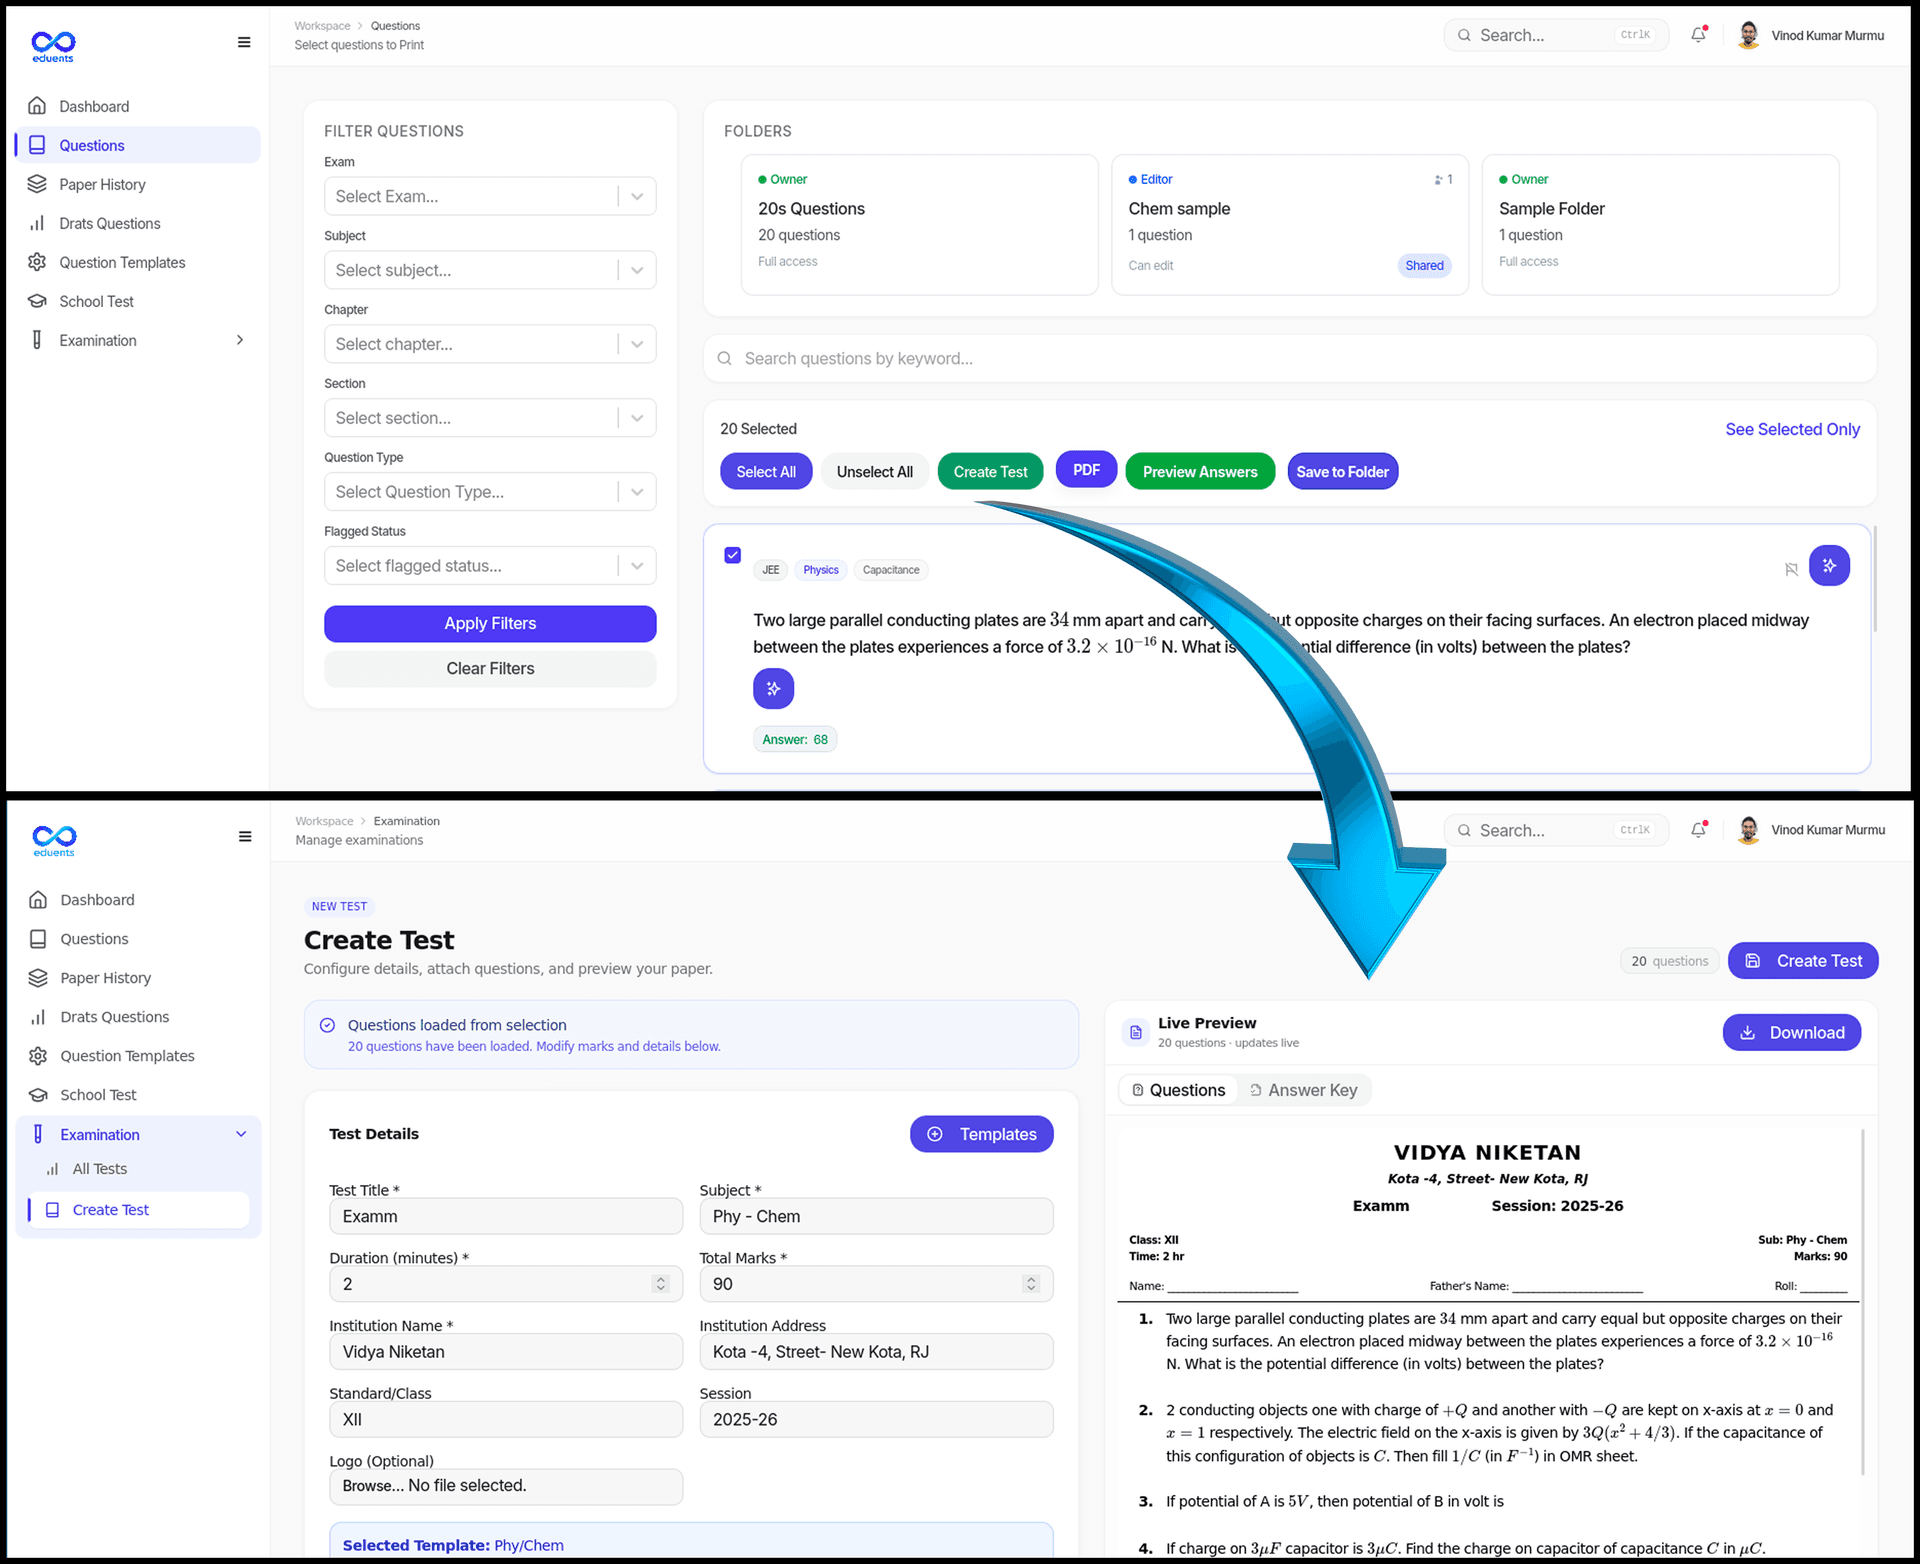Click Save to Folder button
The image size is (1920, 1564).
pos(1342,472)
